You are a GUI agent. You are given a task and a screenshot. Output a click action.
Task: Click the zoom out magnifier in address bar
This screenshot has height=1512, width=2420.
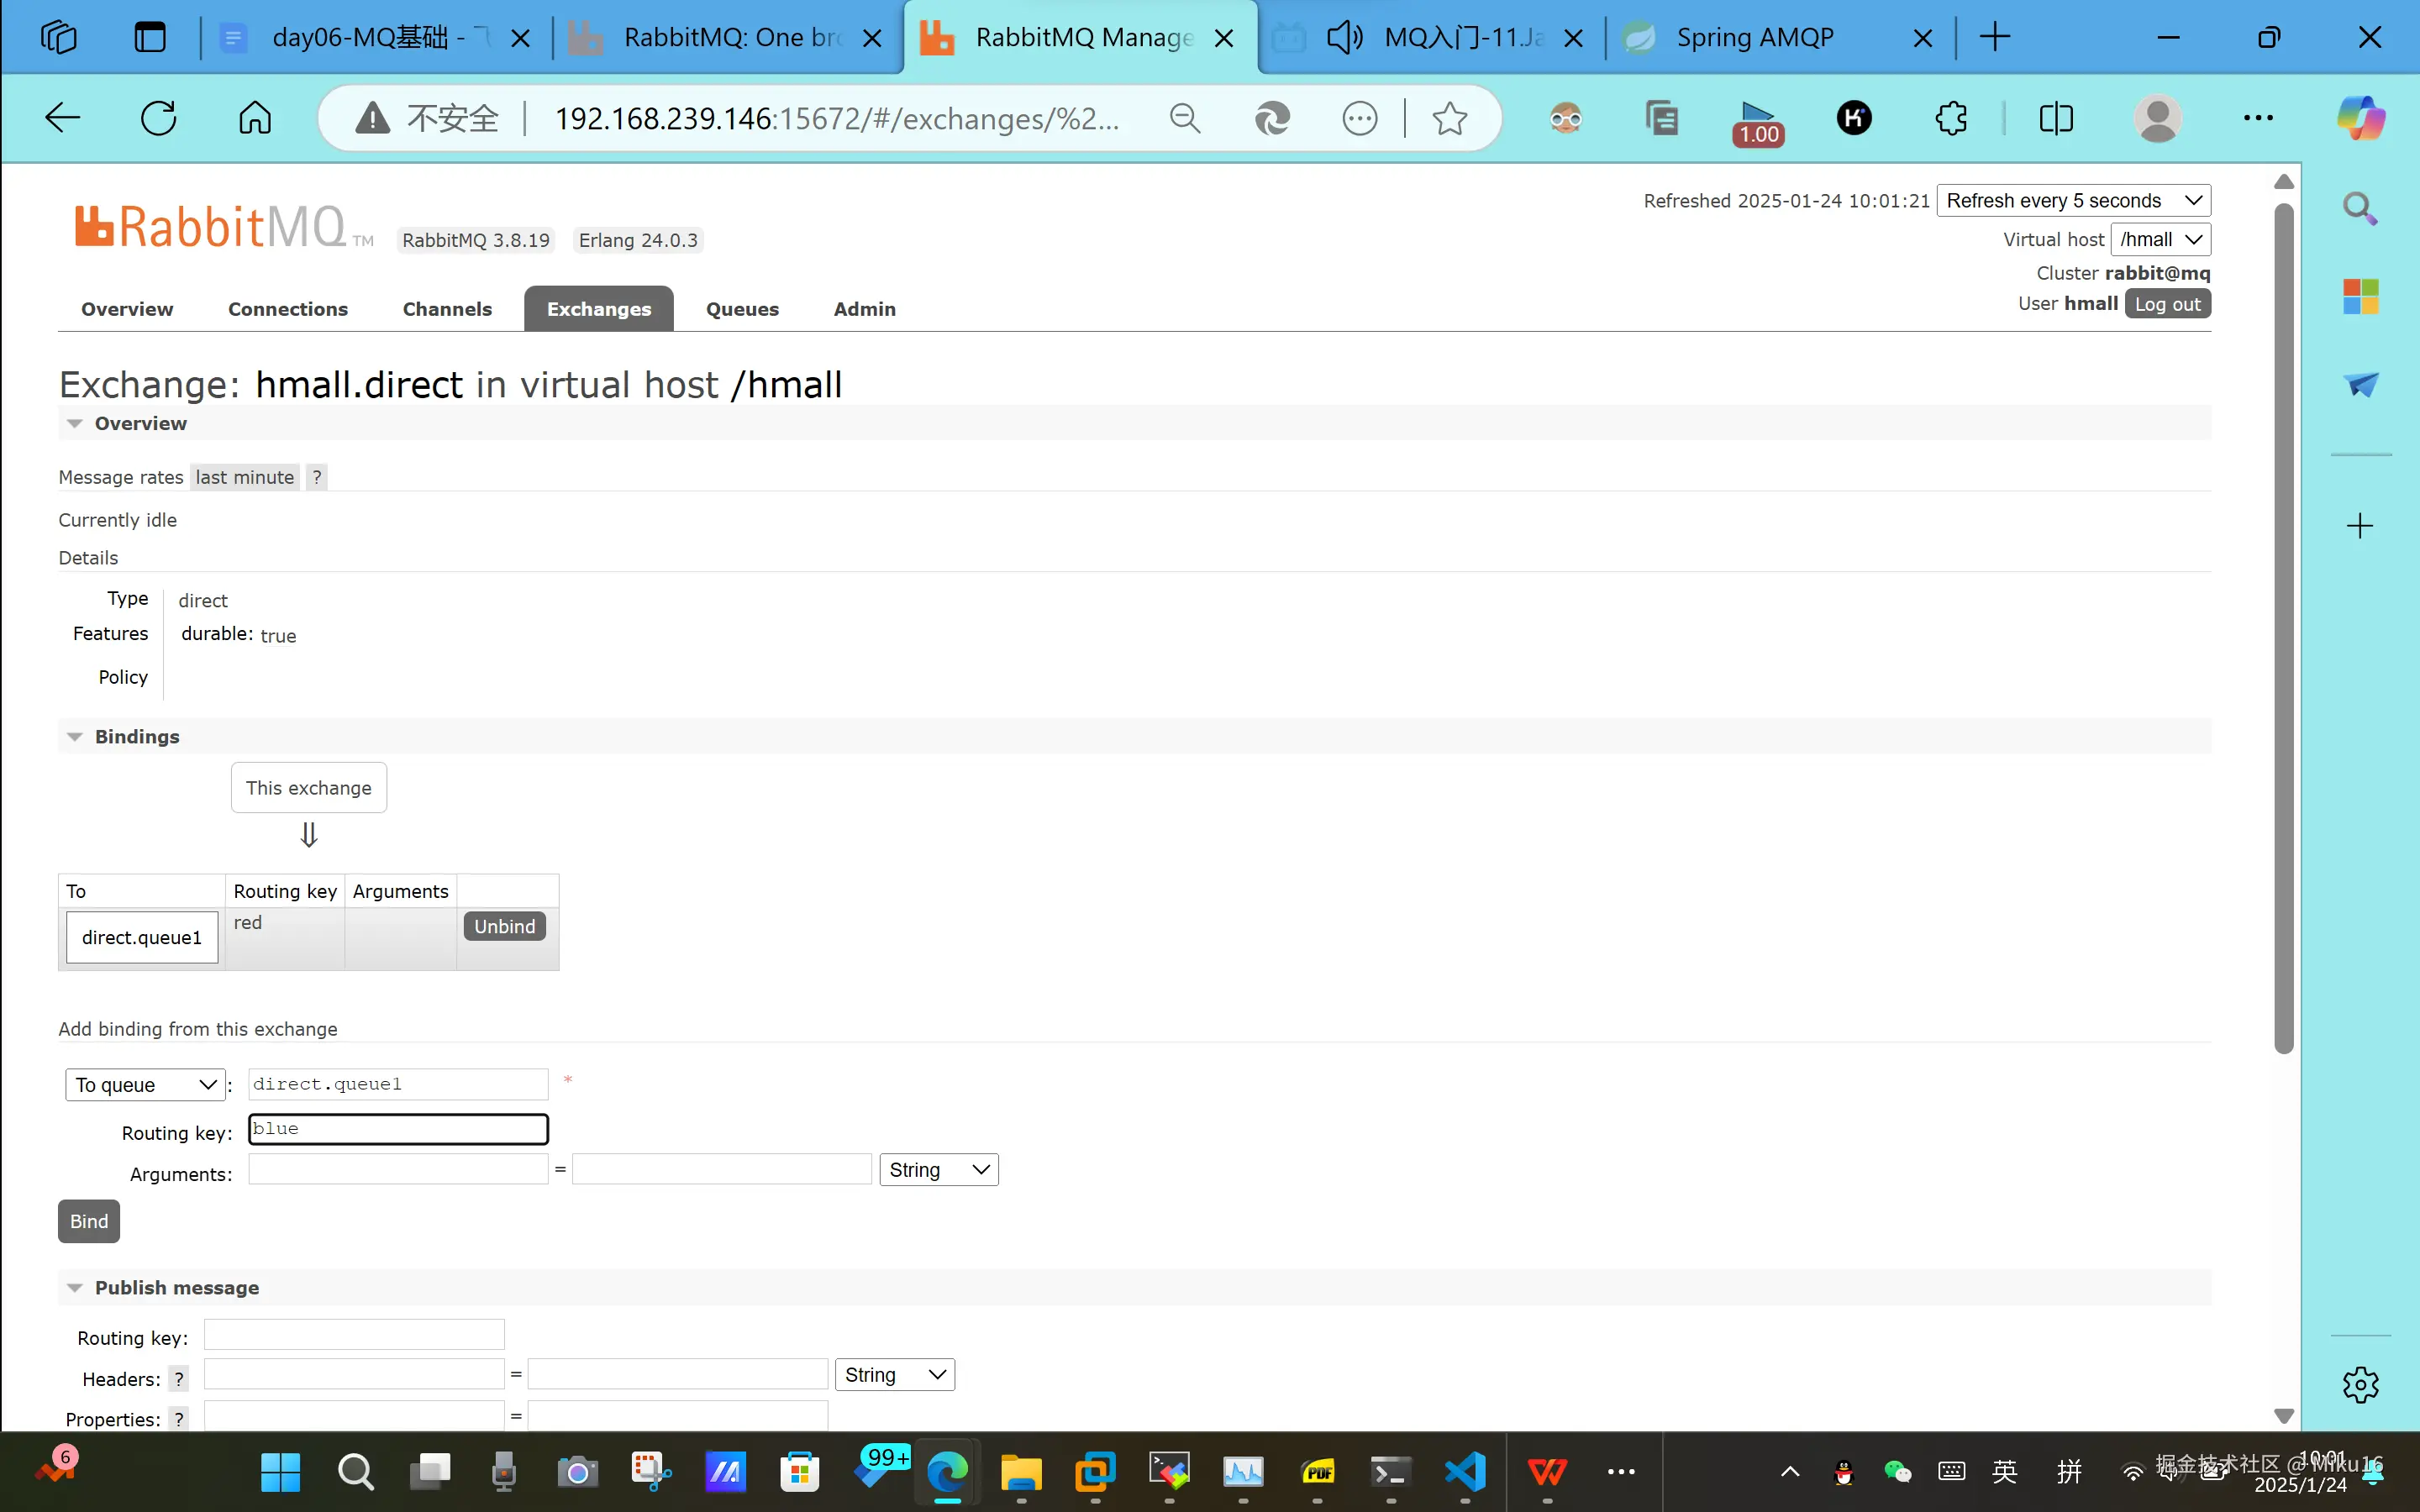tap(1184, 118)
